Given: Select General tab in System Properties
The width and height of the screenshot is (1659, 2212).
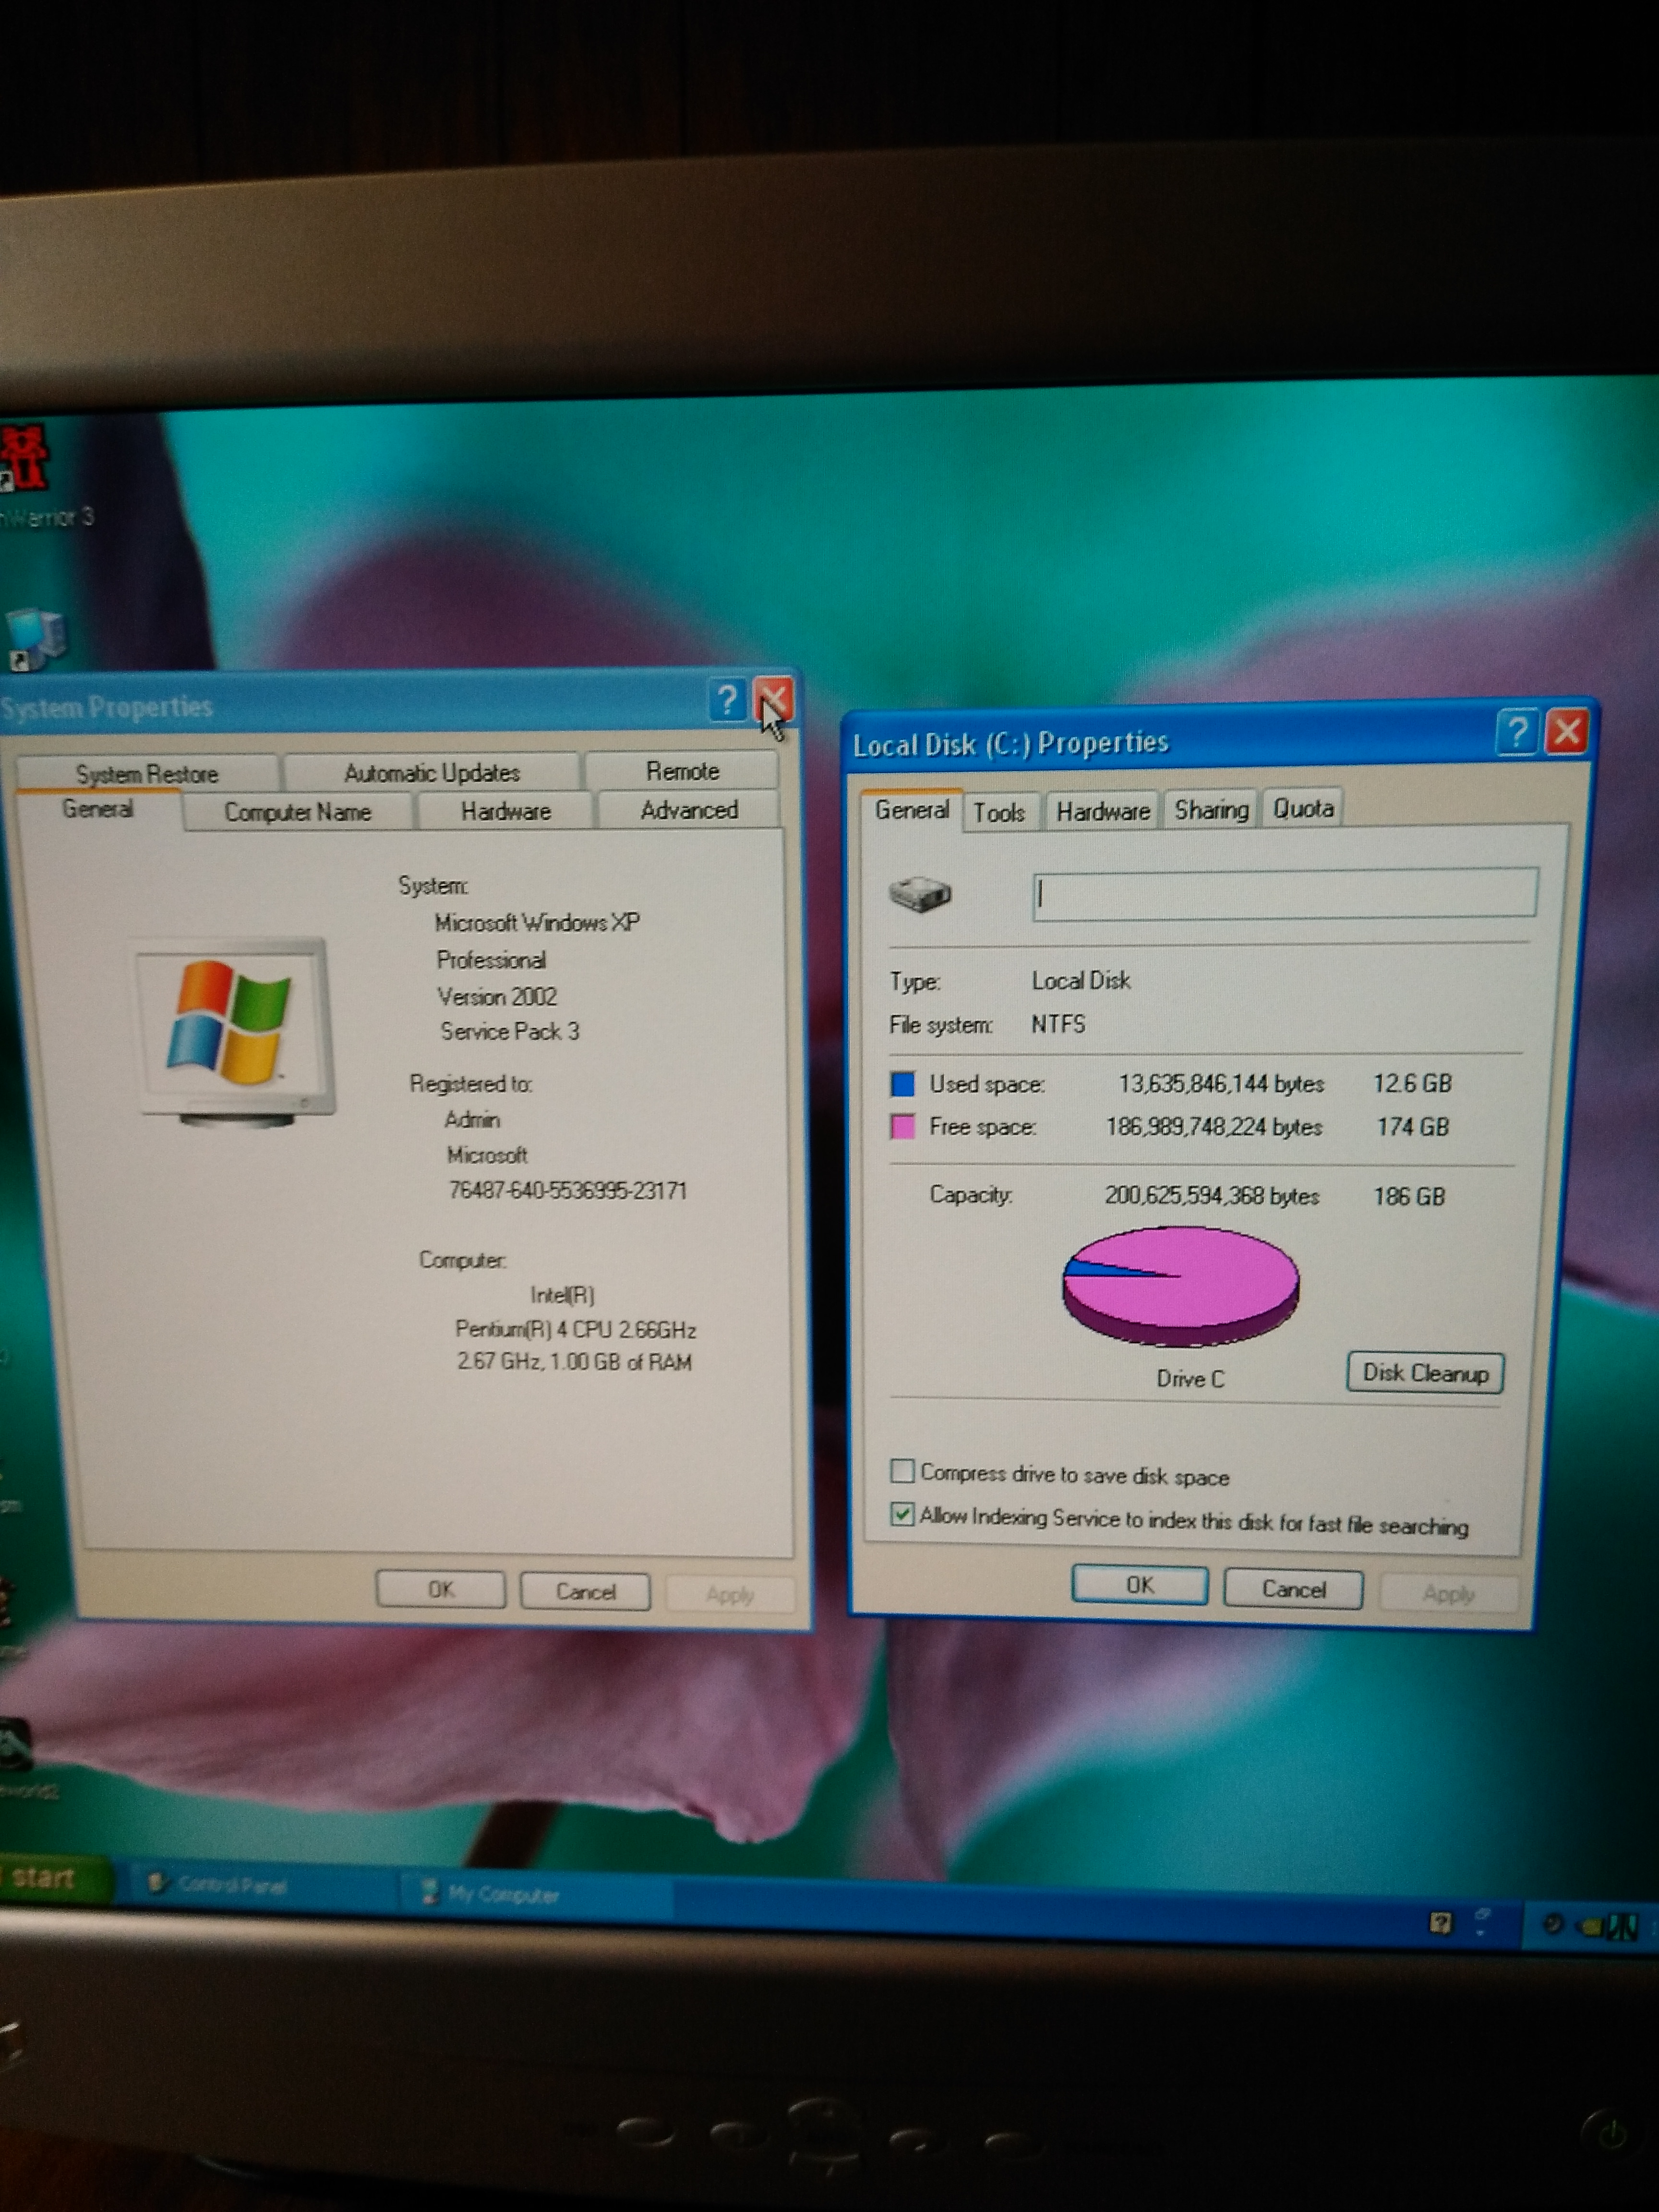Looking at the screenshot, I should pos(98,809).
